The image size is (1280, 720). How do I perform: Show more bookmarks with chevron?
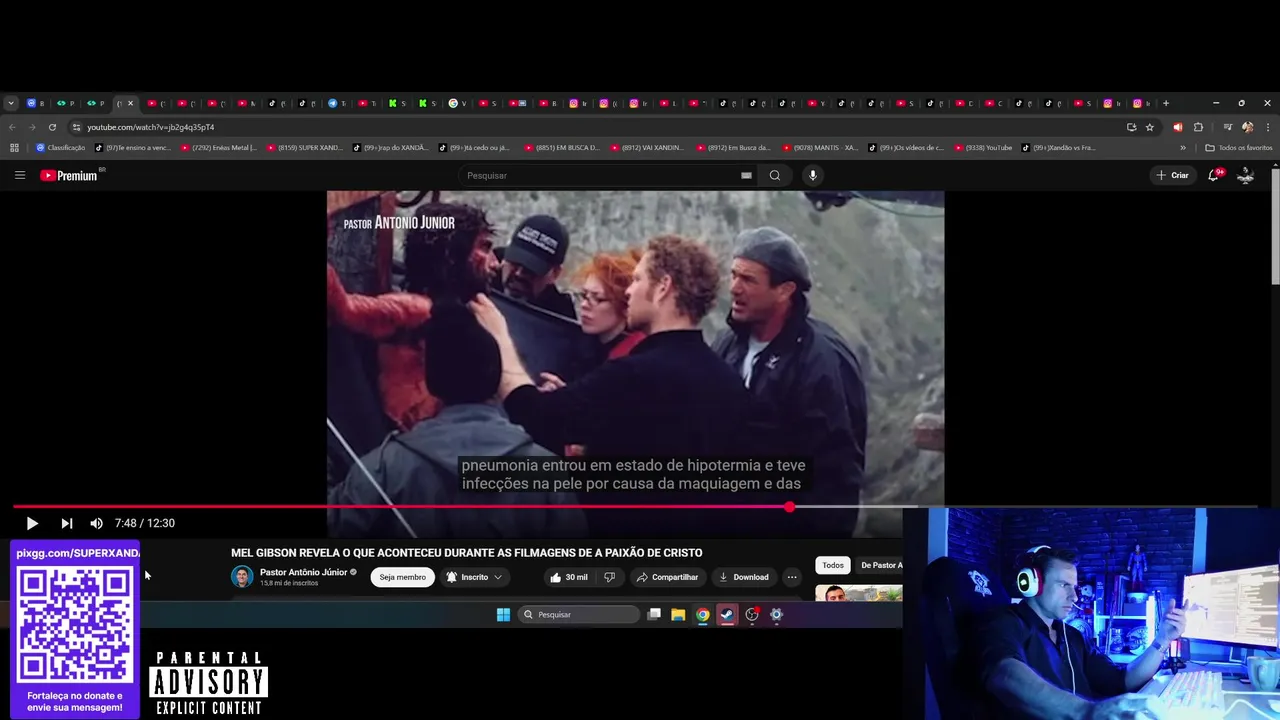[x=1183, y=148]
